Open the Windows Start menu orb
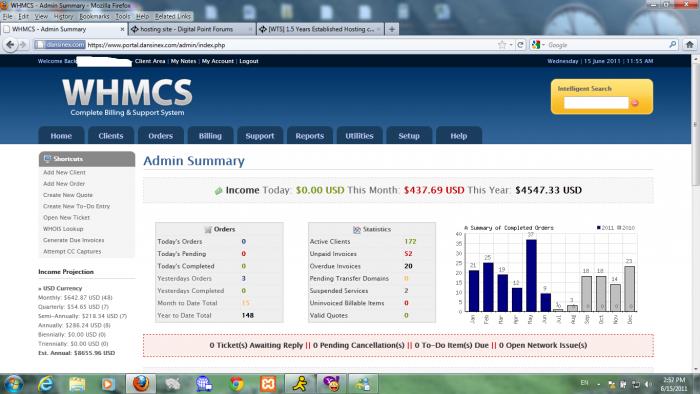Image resolution: width=700 pixels, height=394 pixels. [13, 384]
